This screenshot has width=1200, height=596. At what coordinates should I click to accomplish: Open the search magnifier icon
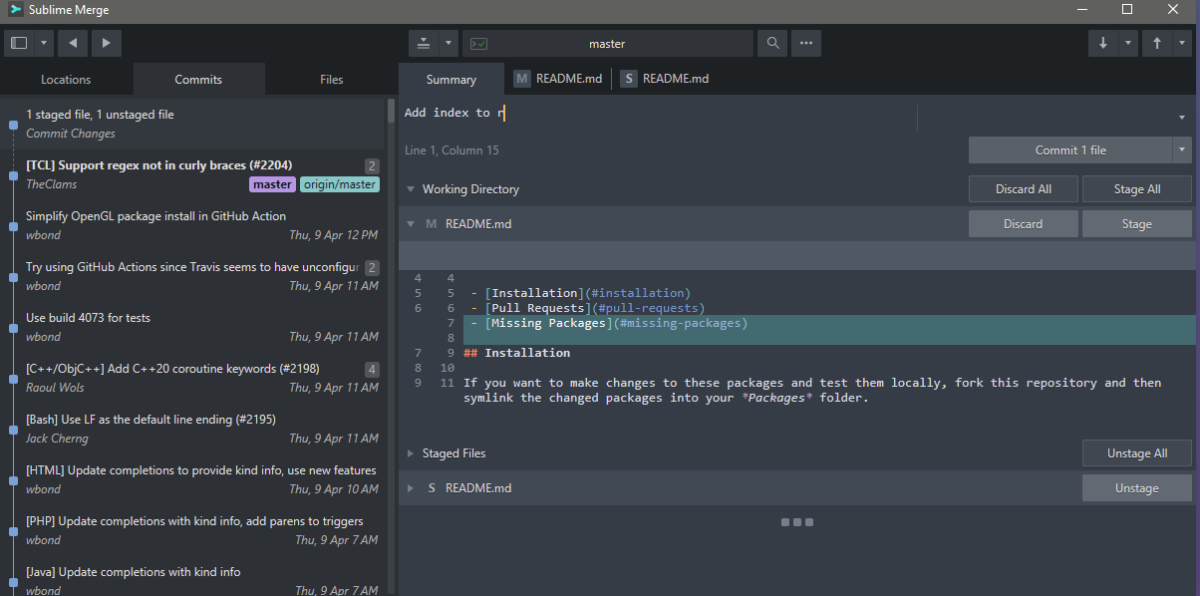click(x=772, y=43)
